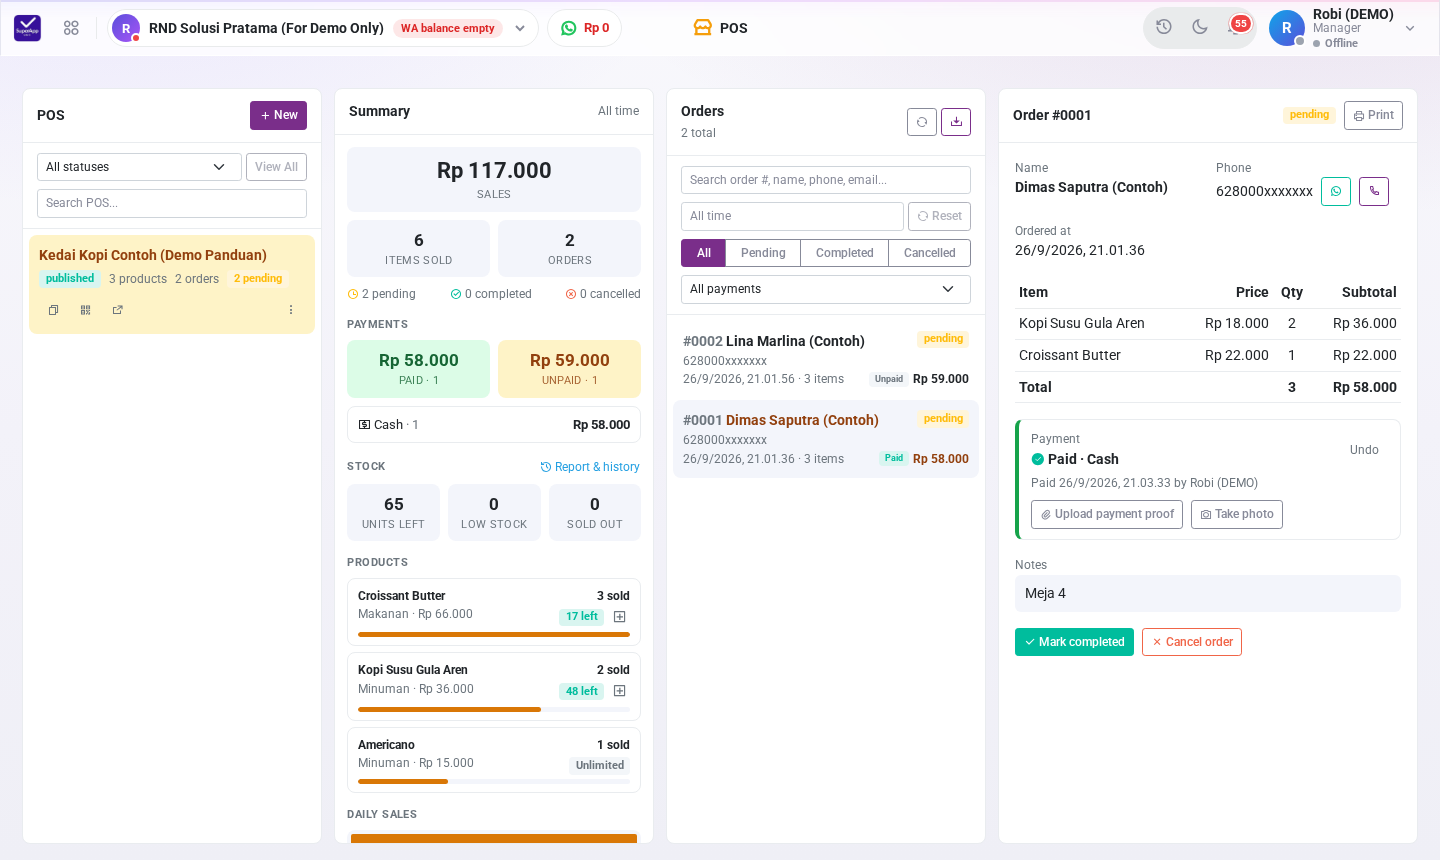
Task: Open the All statuses dropdown
Action: click(x=139, y=167)
